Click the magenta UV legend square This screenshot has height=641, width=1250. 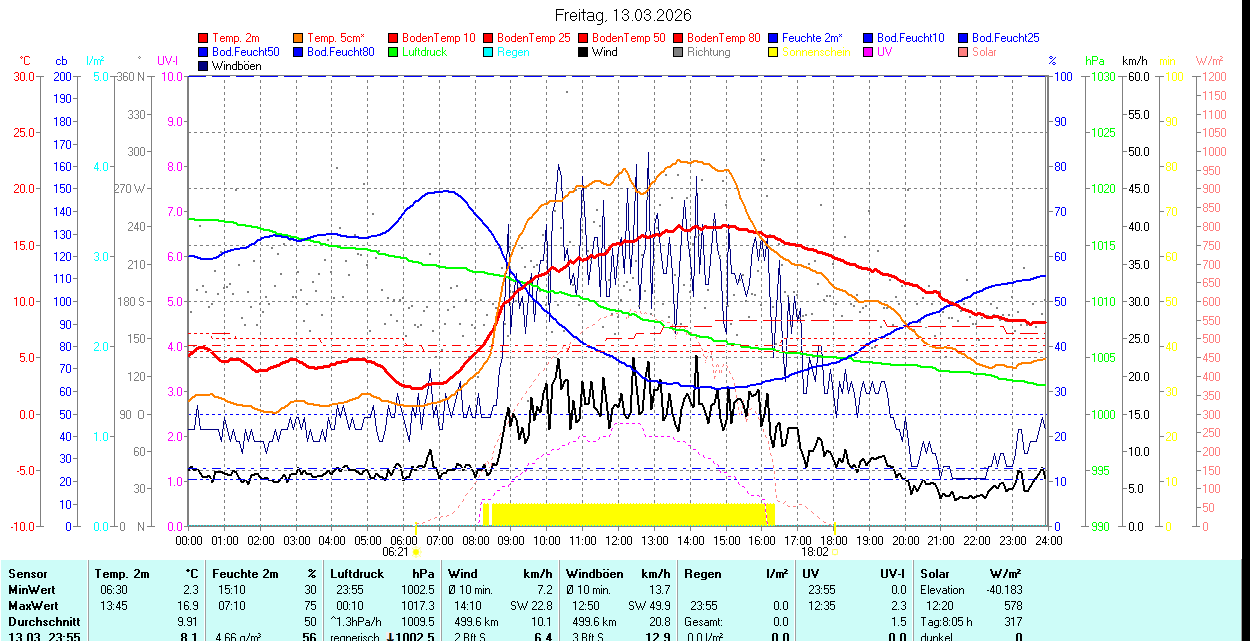869,52
